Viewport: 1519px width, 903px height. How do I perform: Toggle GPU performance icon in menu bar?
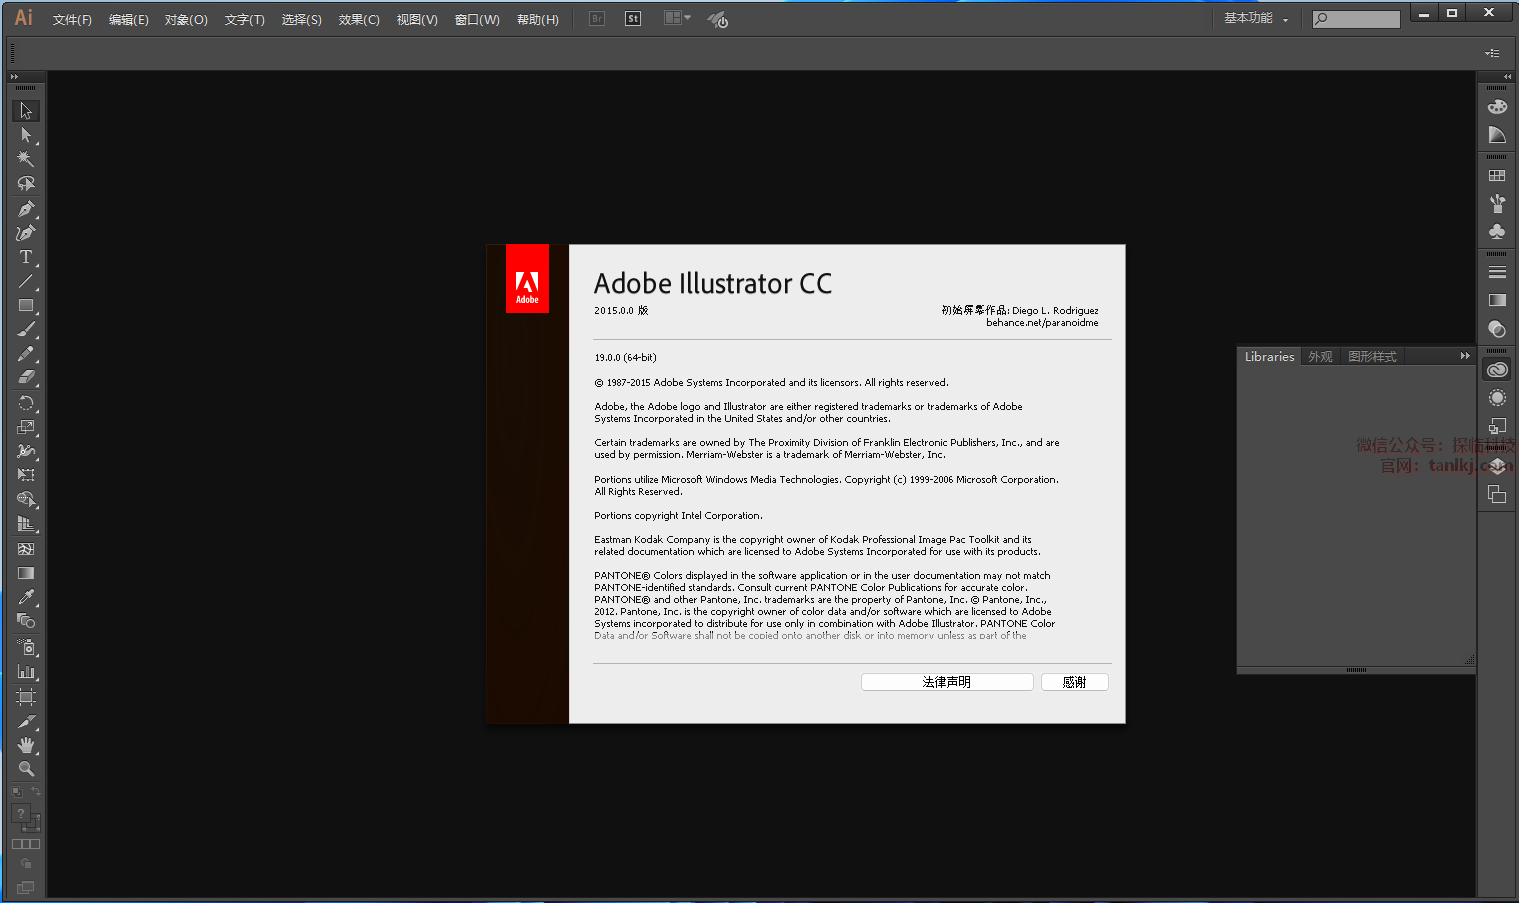tap(717, 19)
